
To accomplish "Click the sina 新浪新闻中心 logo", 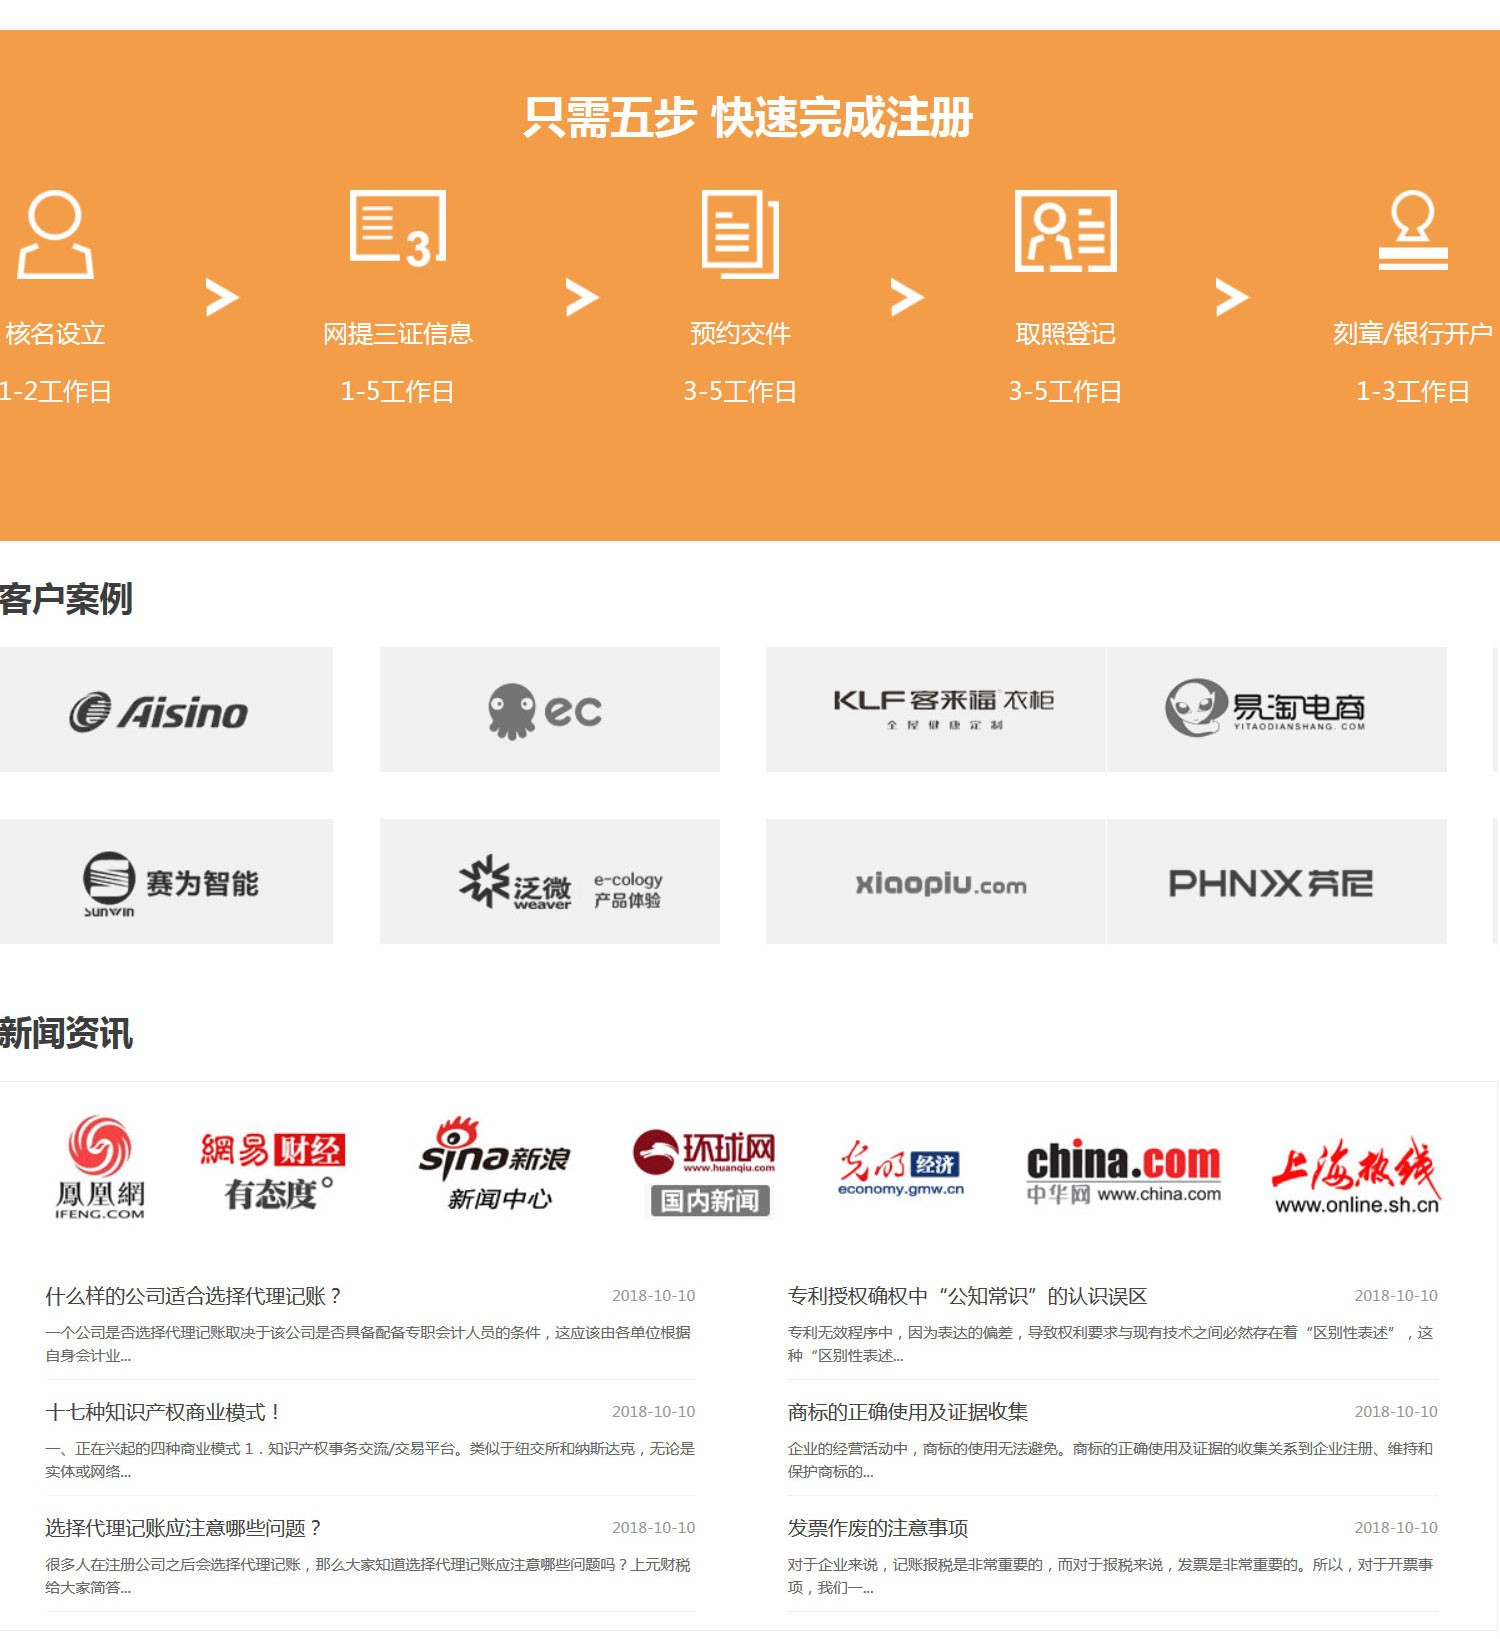I will 494,1164.
